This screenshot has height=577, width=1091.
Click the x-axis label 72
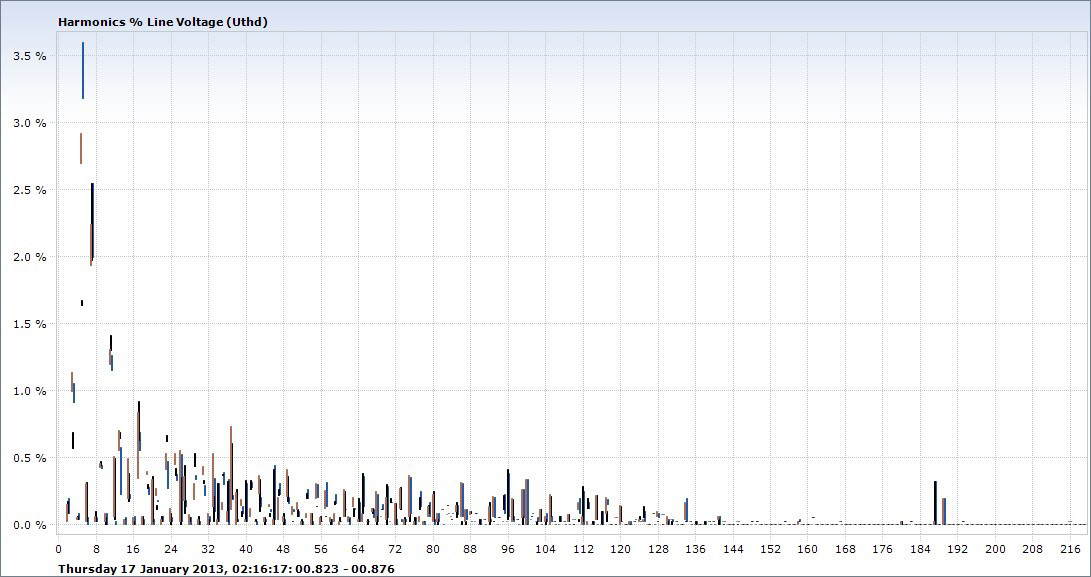click(396, 549)
